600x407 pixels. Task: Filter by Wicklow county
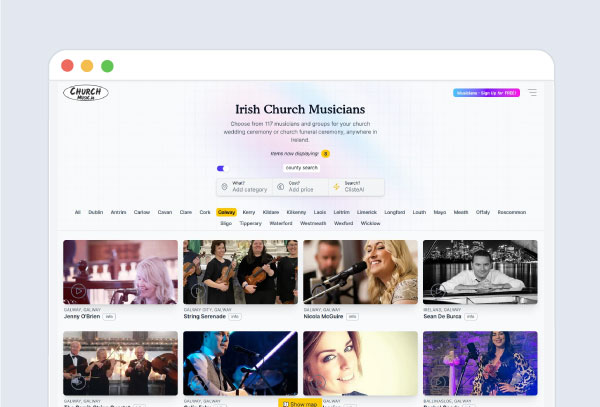coord(370,223)
